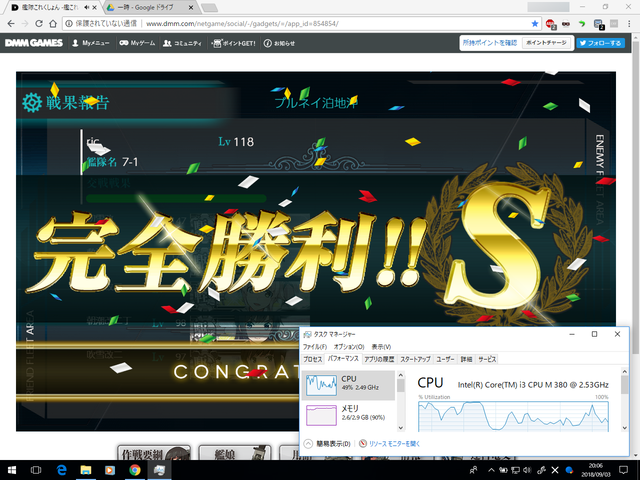Open Point GET link
This screenshot has width=640, height=480.
tap(234, 43)
